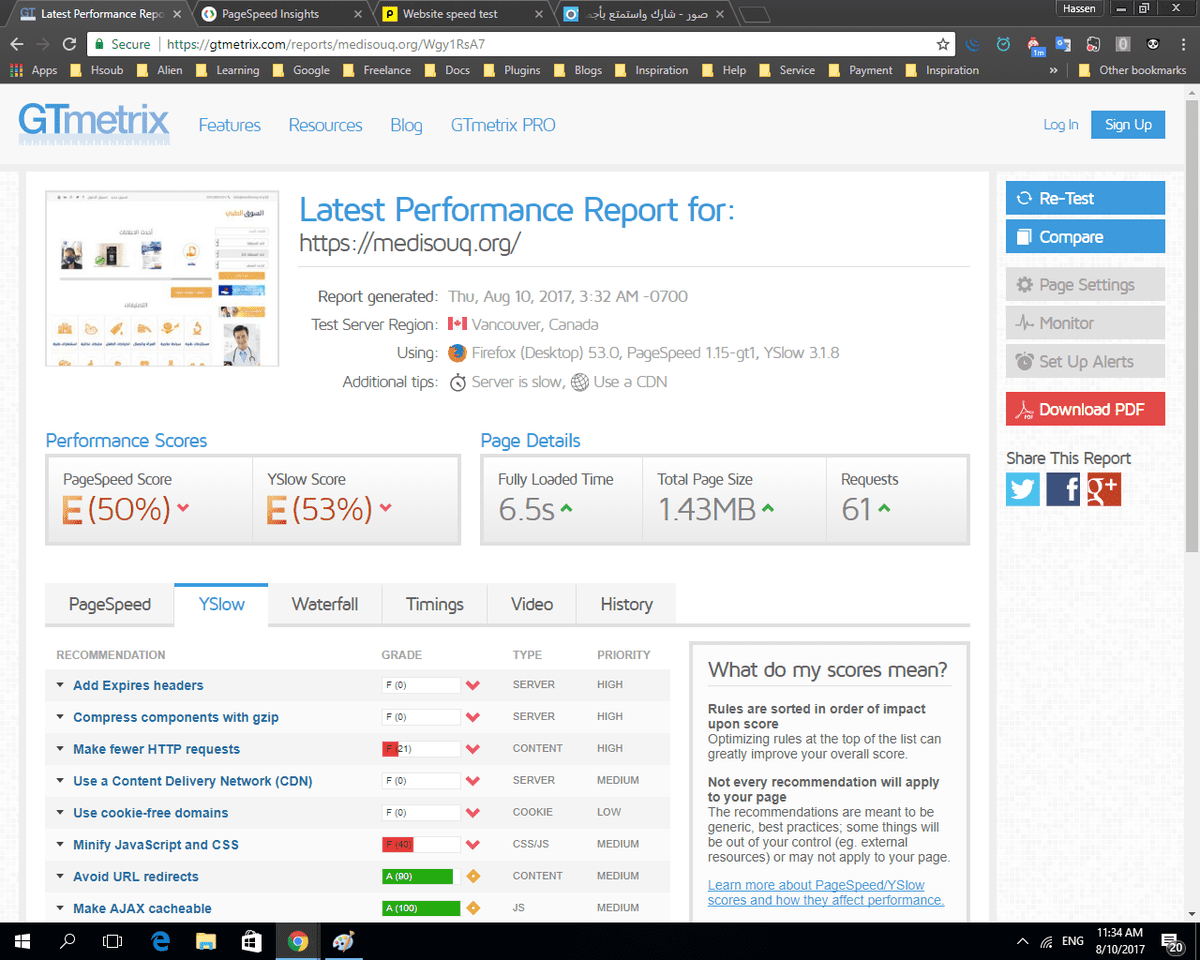Open Chrome from the Windows taskbar
This screenshot has width=1200, height=960.
[x=297, y=941]
